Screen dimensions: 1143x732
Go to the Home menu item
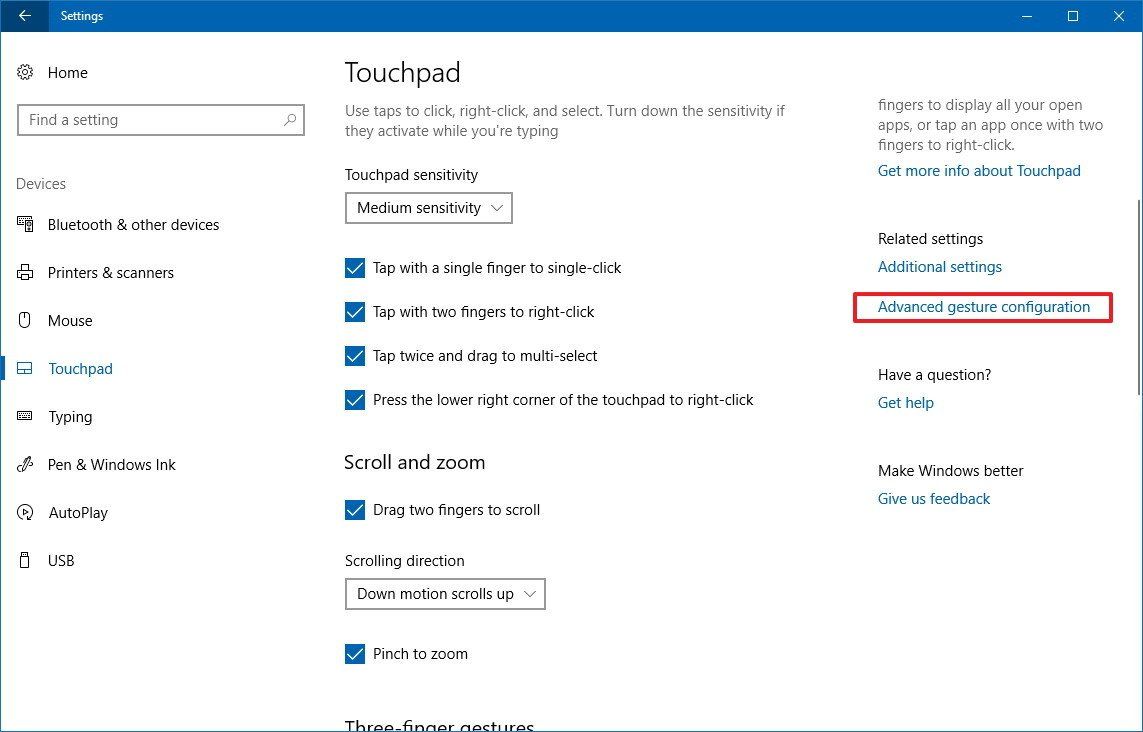coord(67,72)
